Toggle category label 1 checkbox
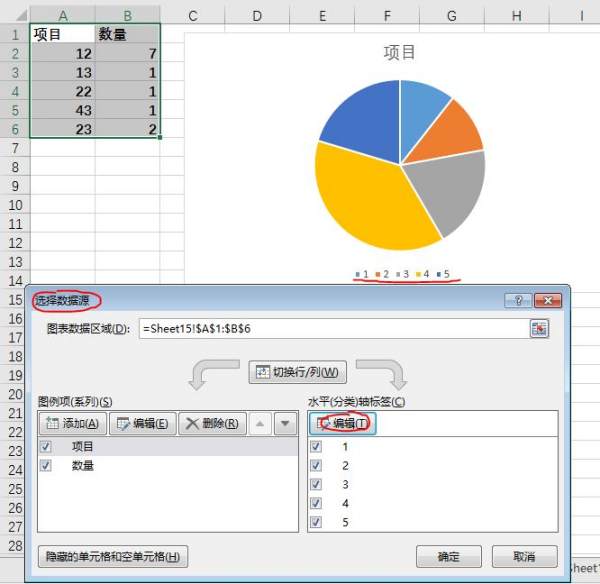Screen dimensions: 600x584 [316, 447]
